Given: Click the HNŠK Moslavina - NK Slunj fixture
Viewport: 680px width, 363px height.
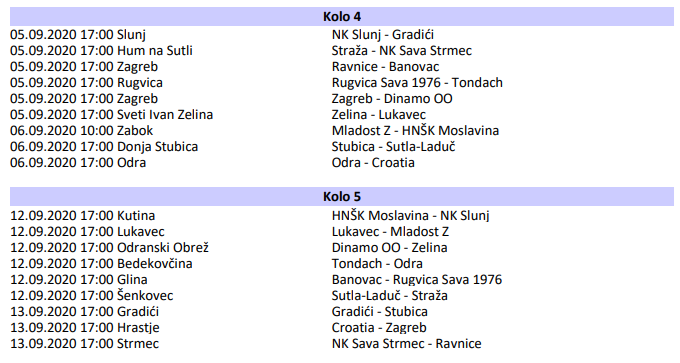Looking at the screenshot, I should tap(410, 216).
